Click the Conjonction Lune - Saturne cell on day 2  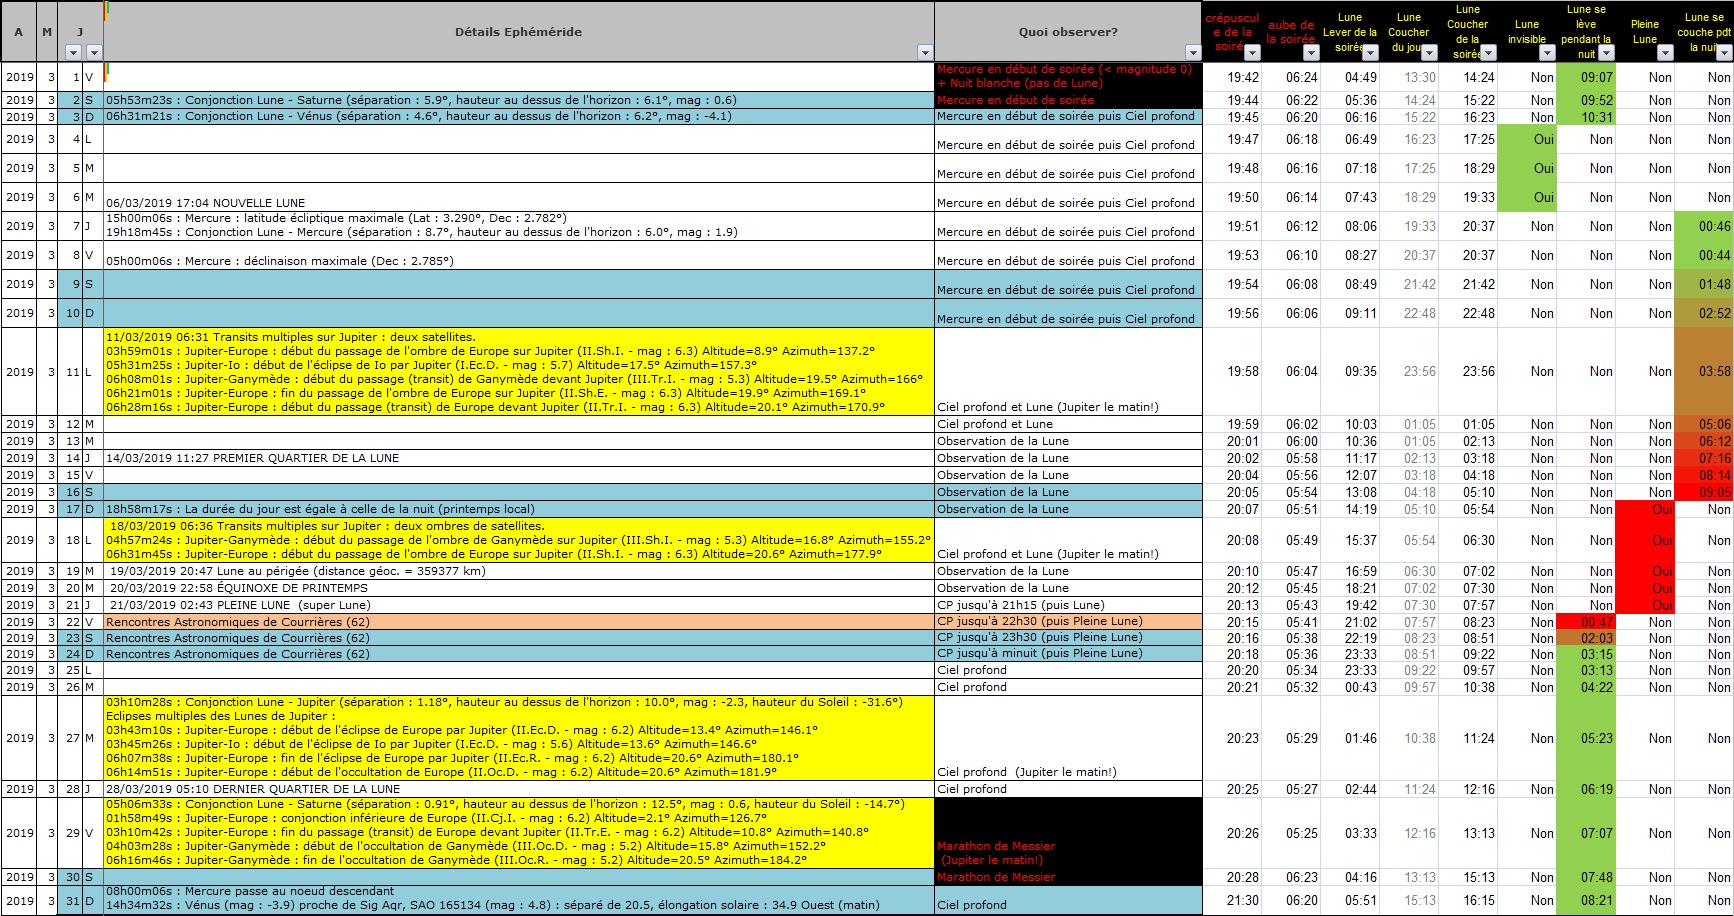tap(519, 100)
